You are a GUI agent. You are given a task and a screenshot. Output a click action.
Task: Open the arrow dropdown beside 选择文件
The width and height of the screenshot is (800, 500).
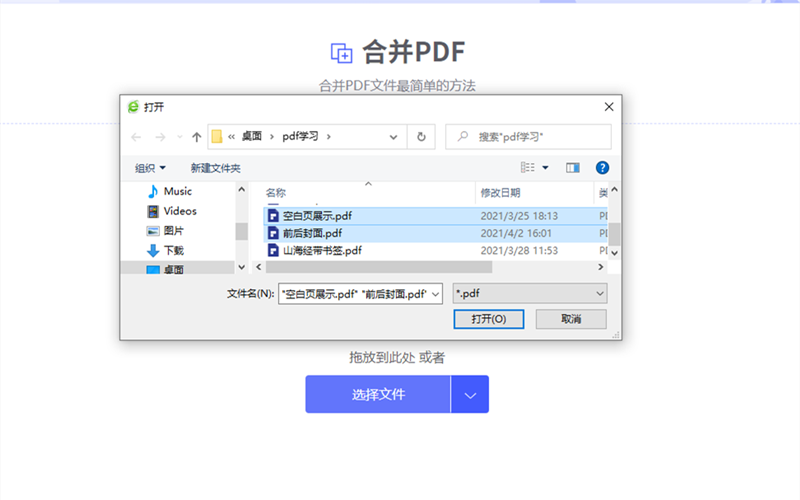pyautogui.click(x=470, y=394)
